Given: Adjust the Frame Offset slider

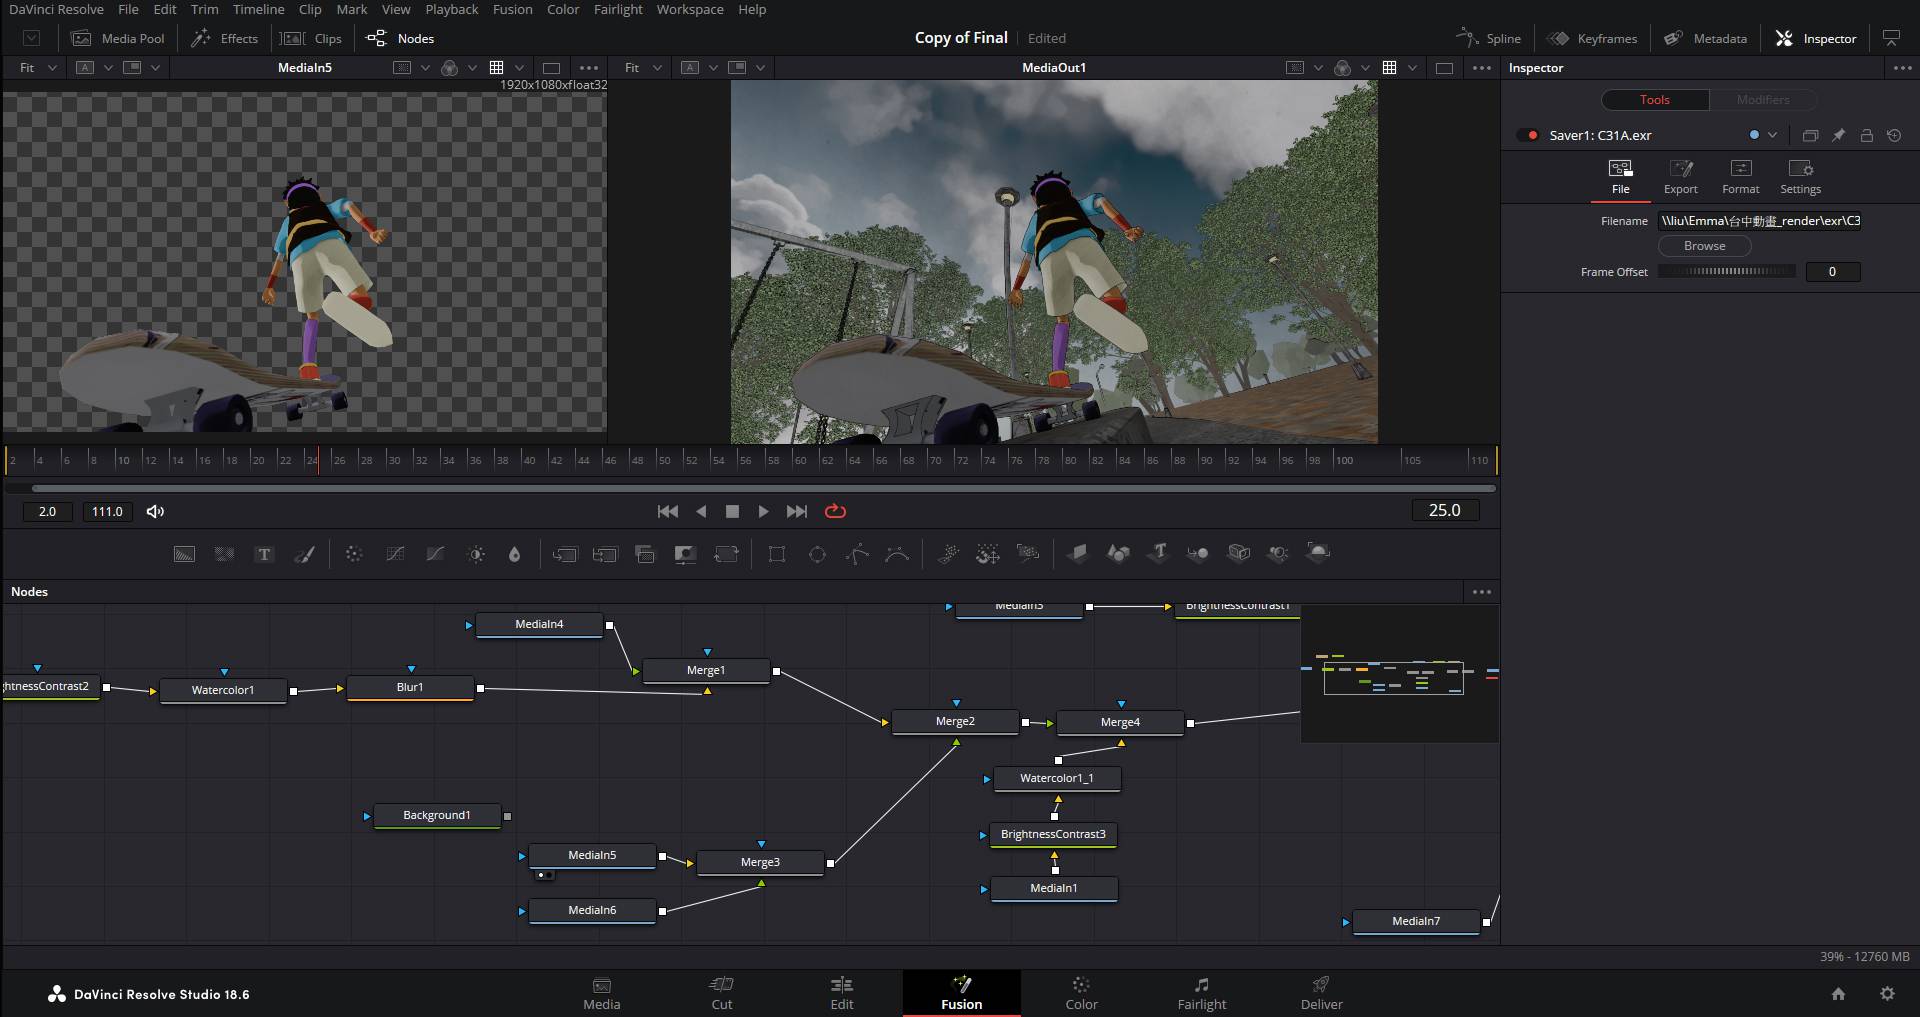Looking at the screenshot, I should [1726, 272].
